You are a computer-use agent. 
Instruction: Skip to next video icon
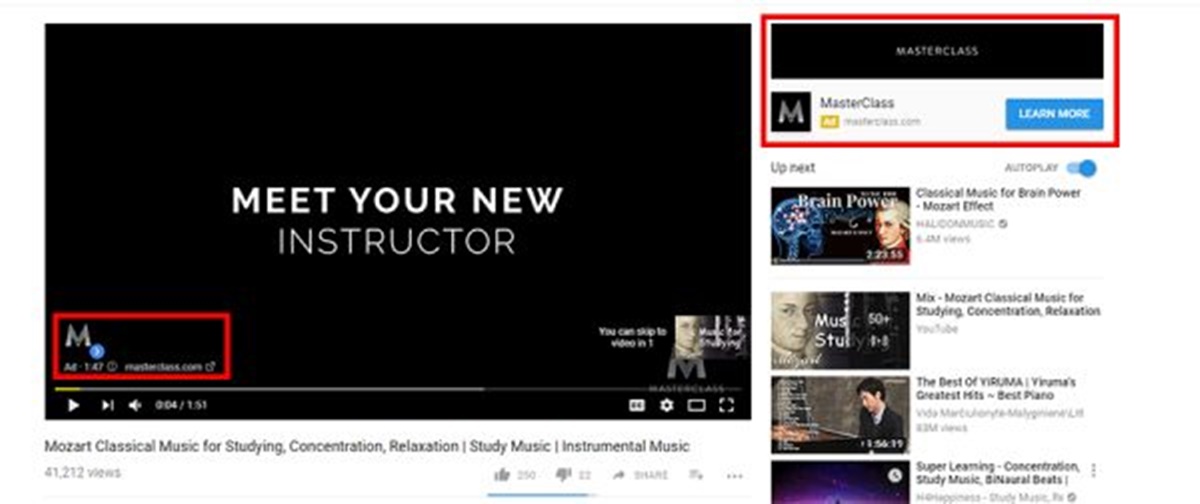107,405
